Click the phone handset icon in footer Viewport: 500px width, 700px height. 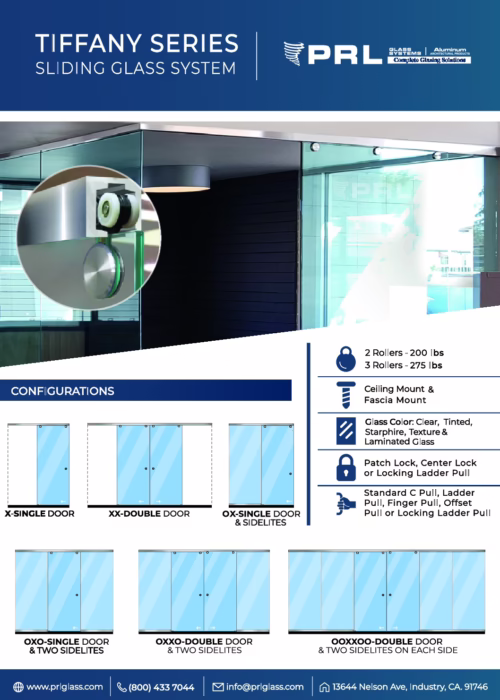pyautogui.click(x=121, y=687)
